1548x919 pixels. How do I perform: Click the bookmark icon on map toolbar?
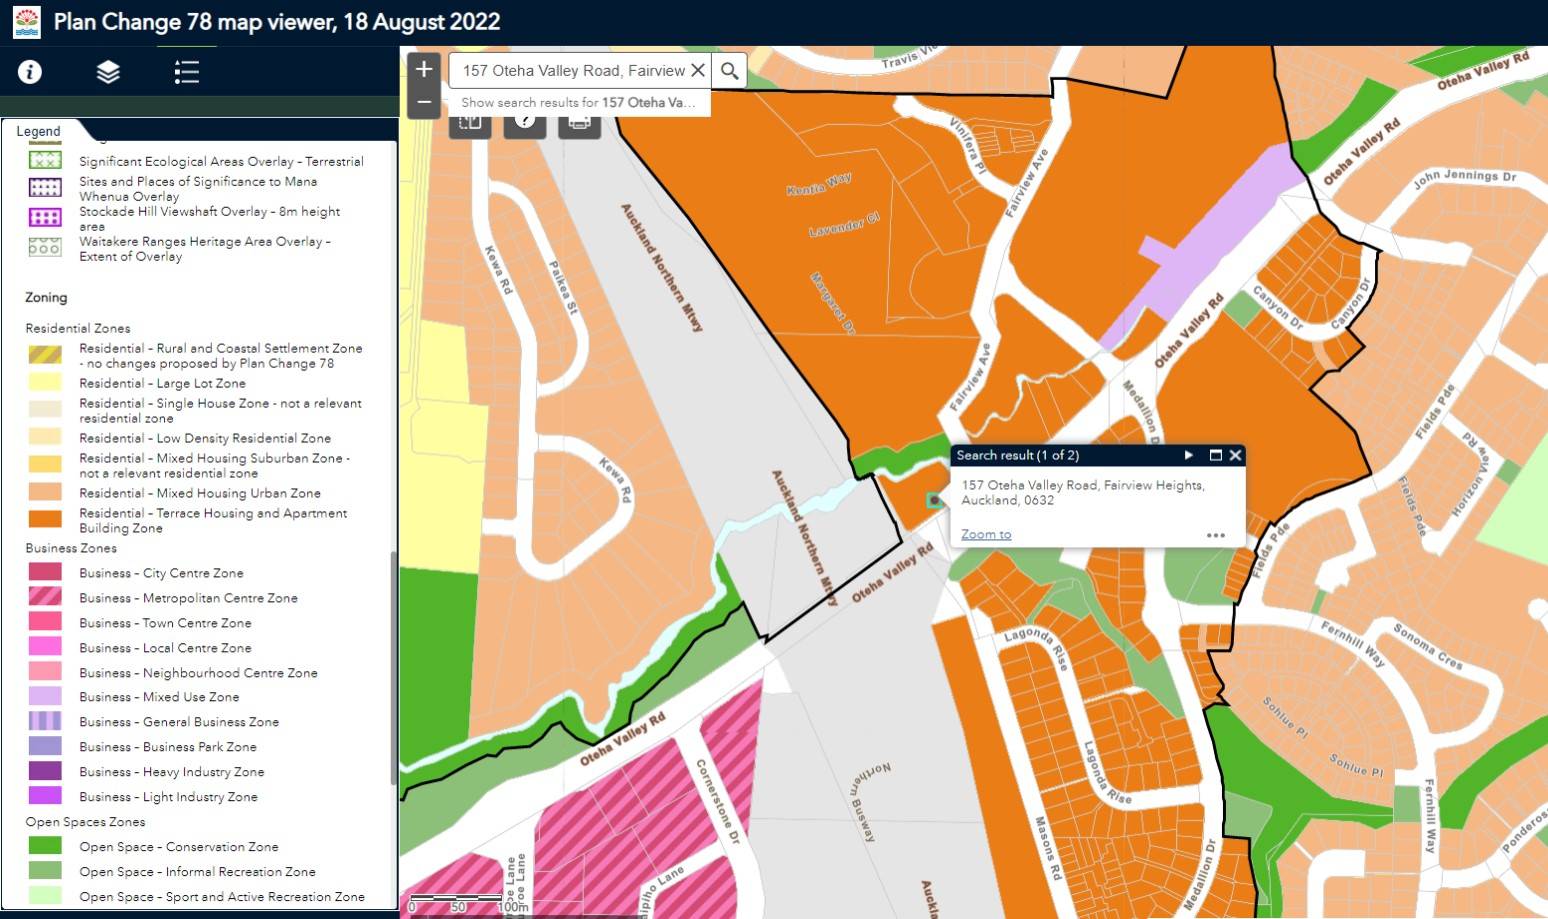pyautogui.click(x=470, y=124)
